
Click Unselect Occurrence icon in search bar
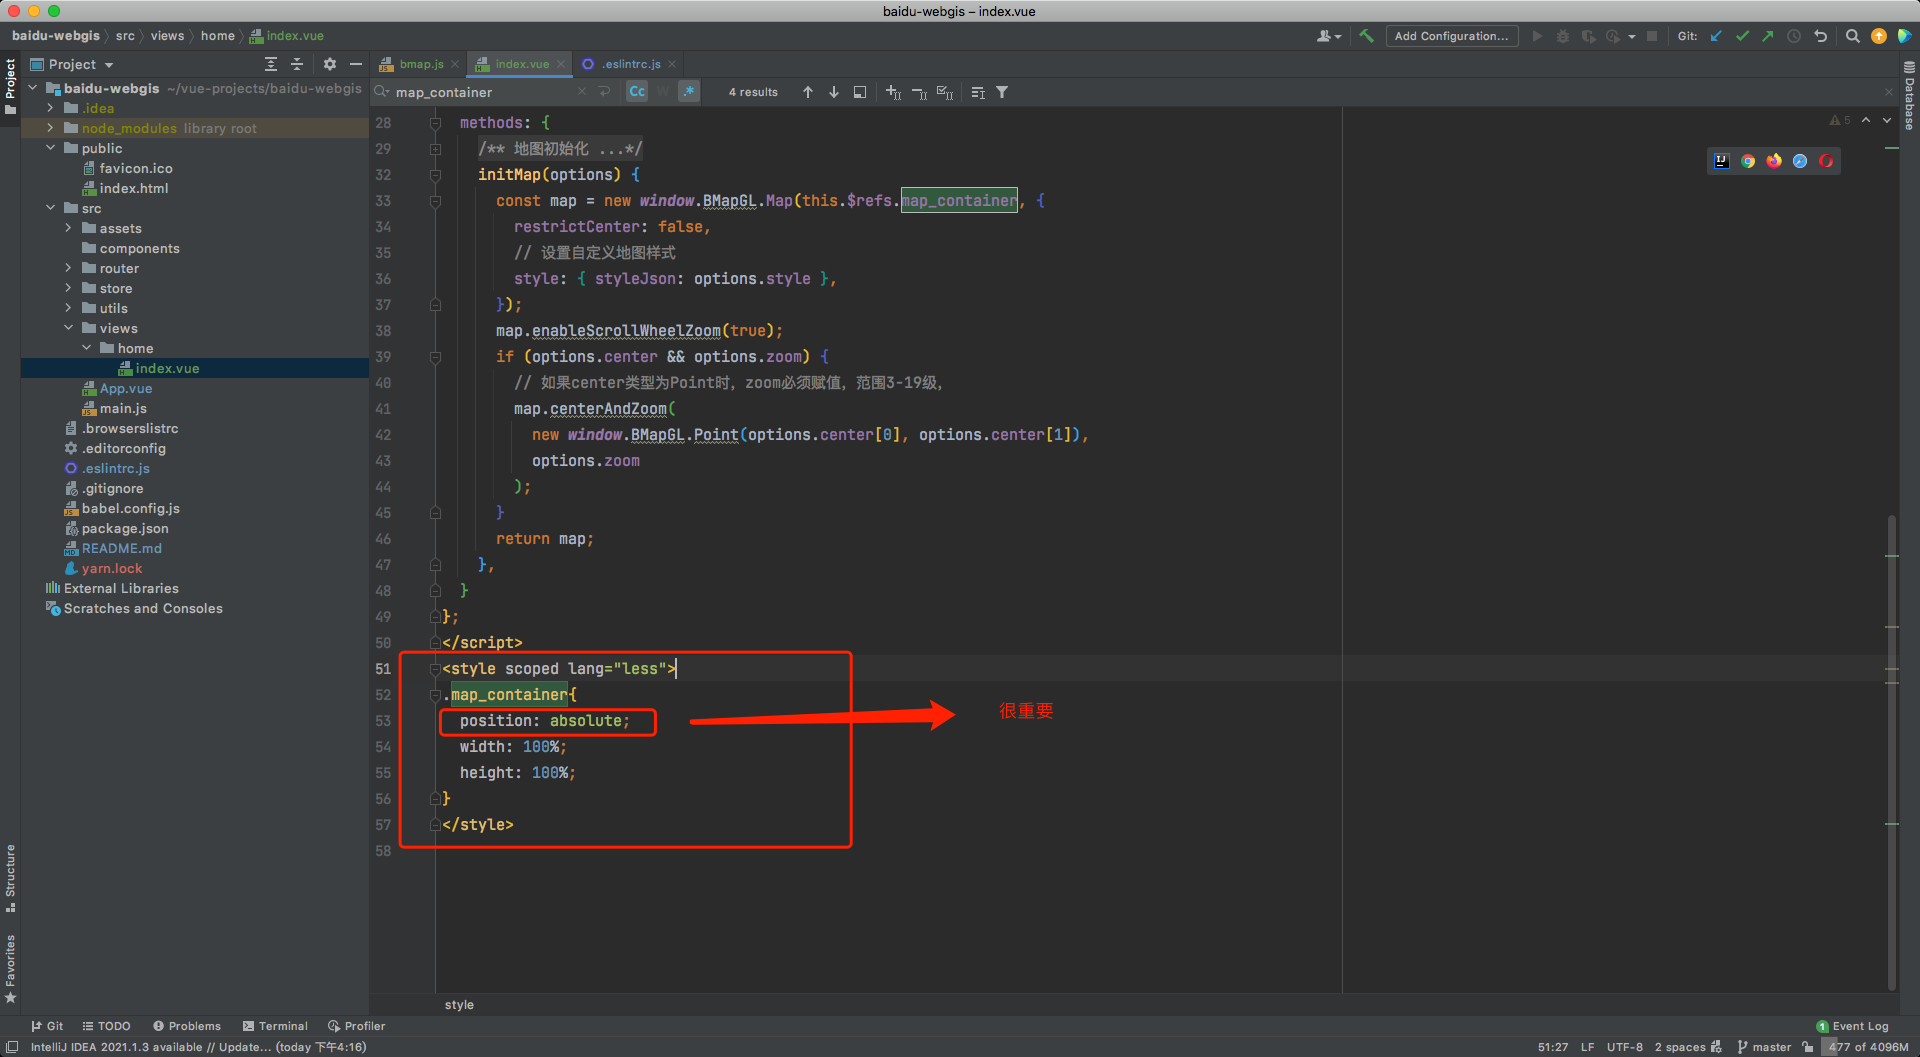click(x=919, y=92)
